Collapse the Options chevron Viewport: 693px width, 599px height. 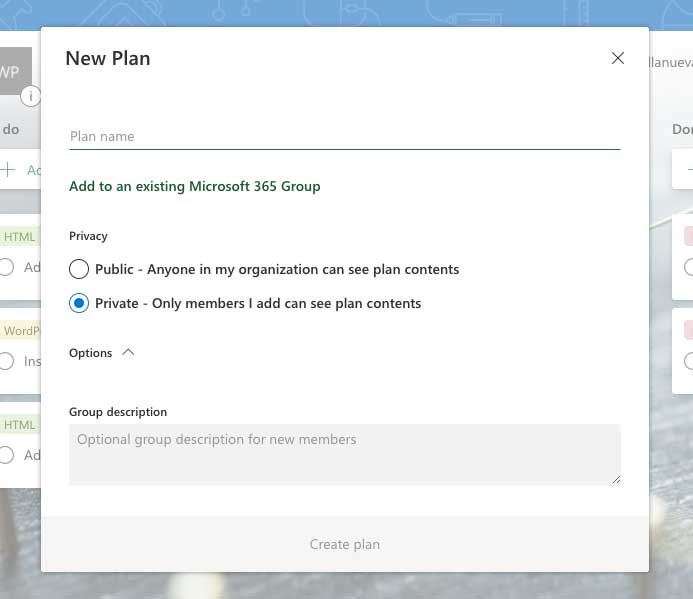coord(127,352)
